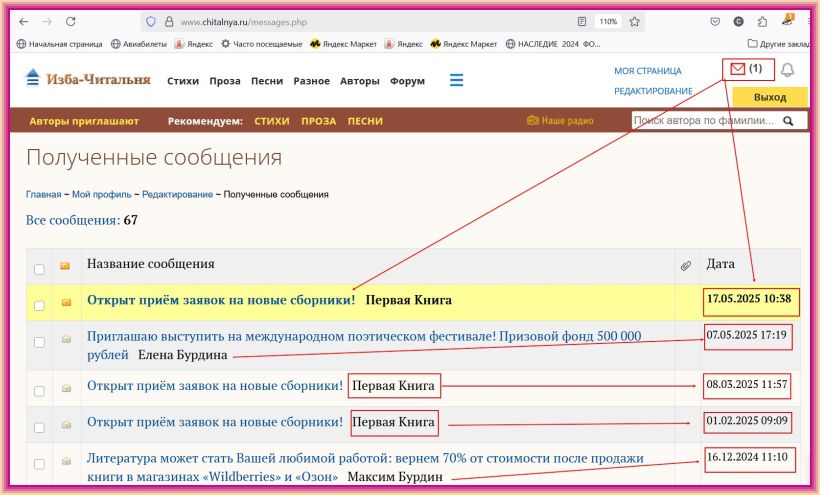The width and height of the screenshot is (820, 495).
Task: Open the 110% zoom level indicator
Action: tap(608, 21)
